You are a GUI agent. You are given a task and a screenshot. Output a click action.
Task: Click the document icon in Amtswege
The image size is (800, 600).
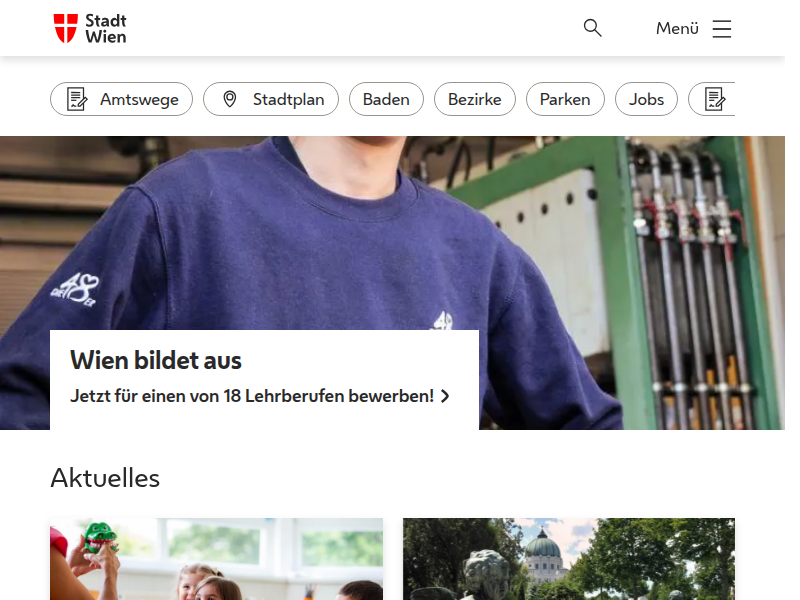point(77,99)
